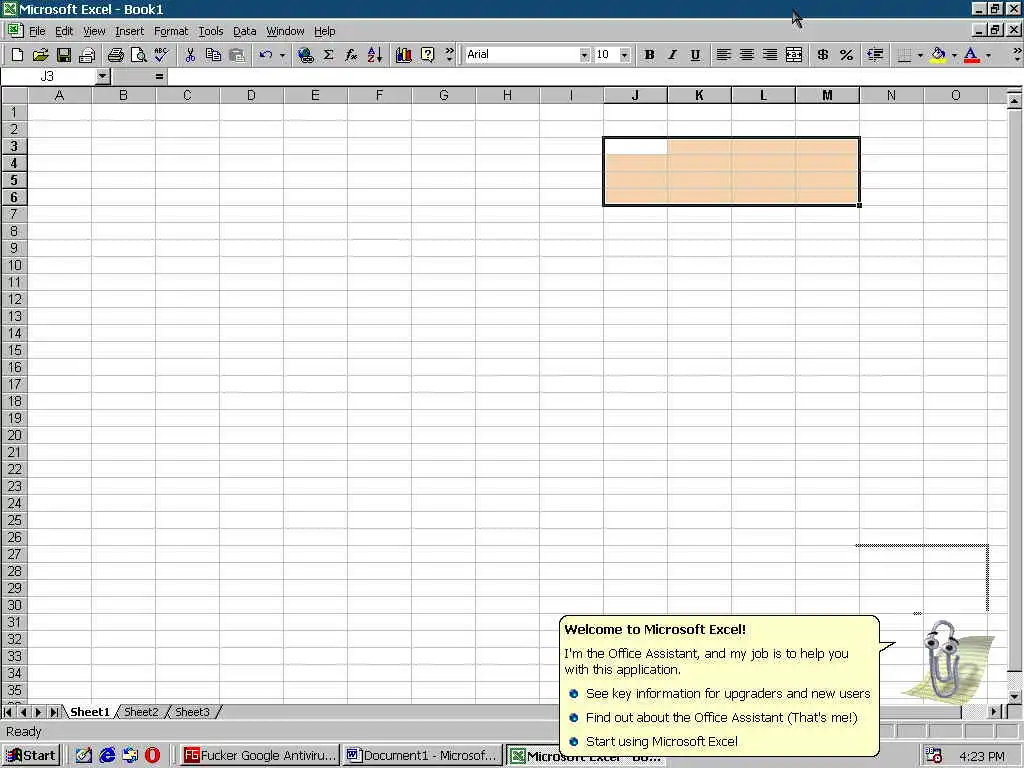
Task: Open the File menu
Action: (37, 31)
